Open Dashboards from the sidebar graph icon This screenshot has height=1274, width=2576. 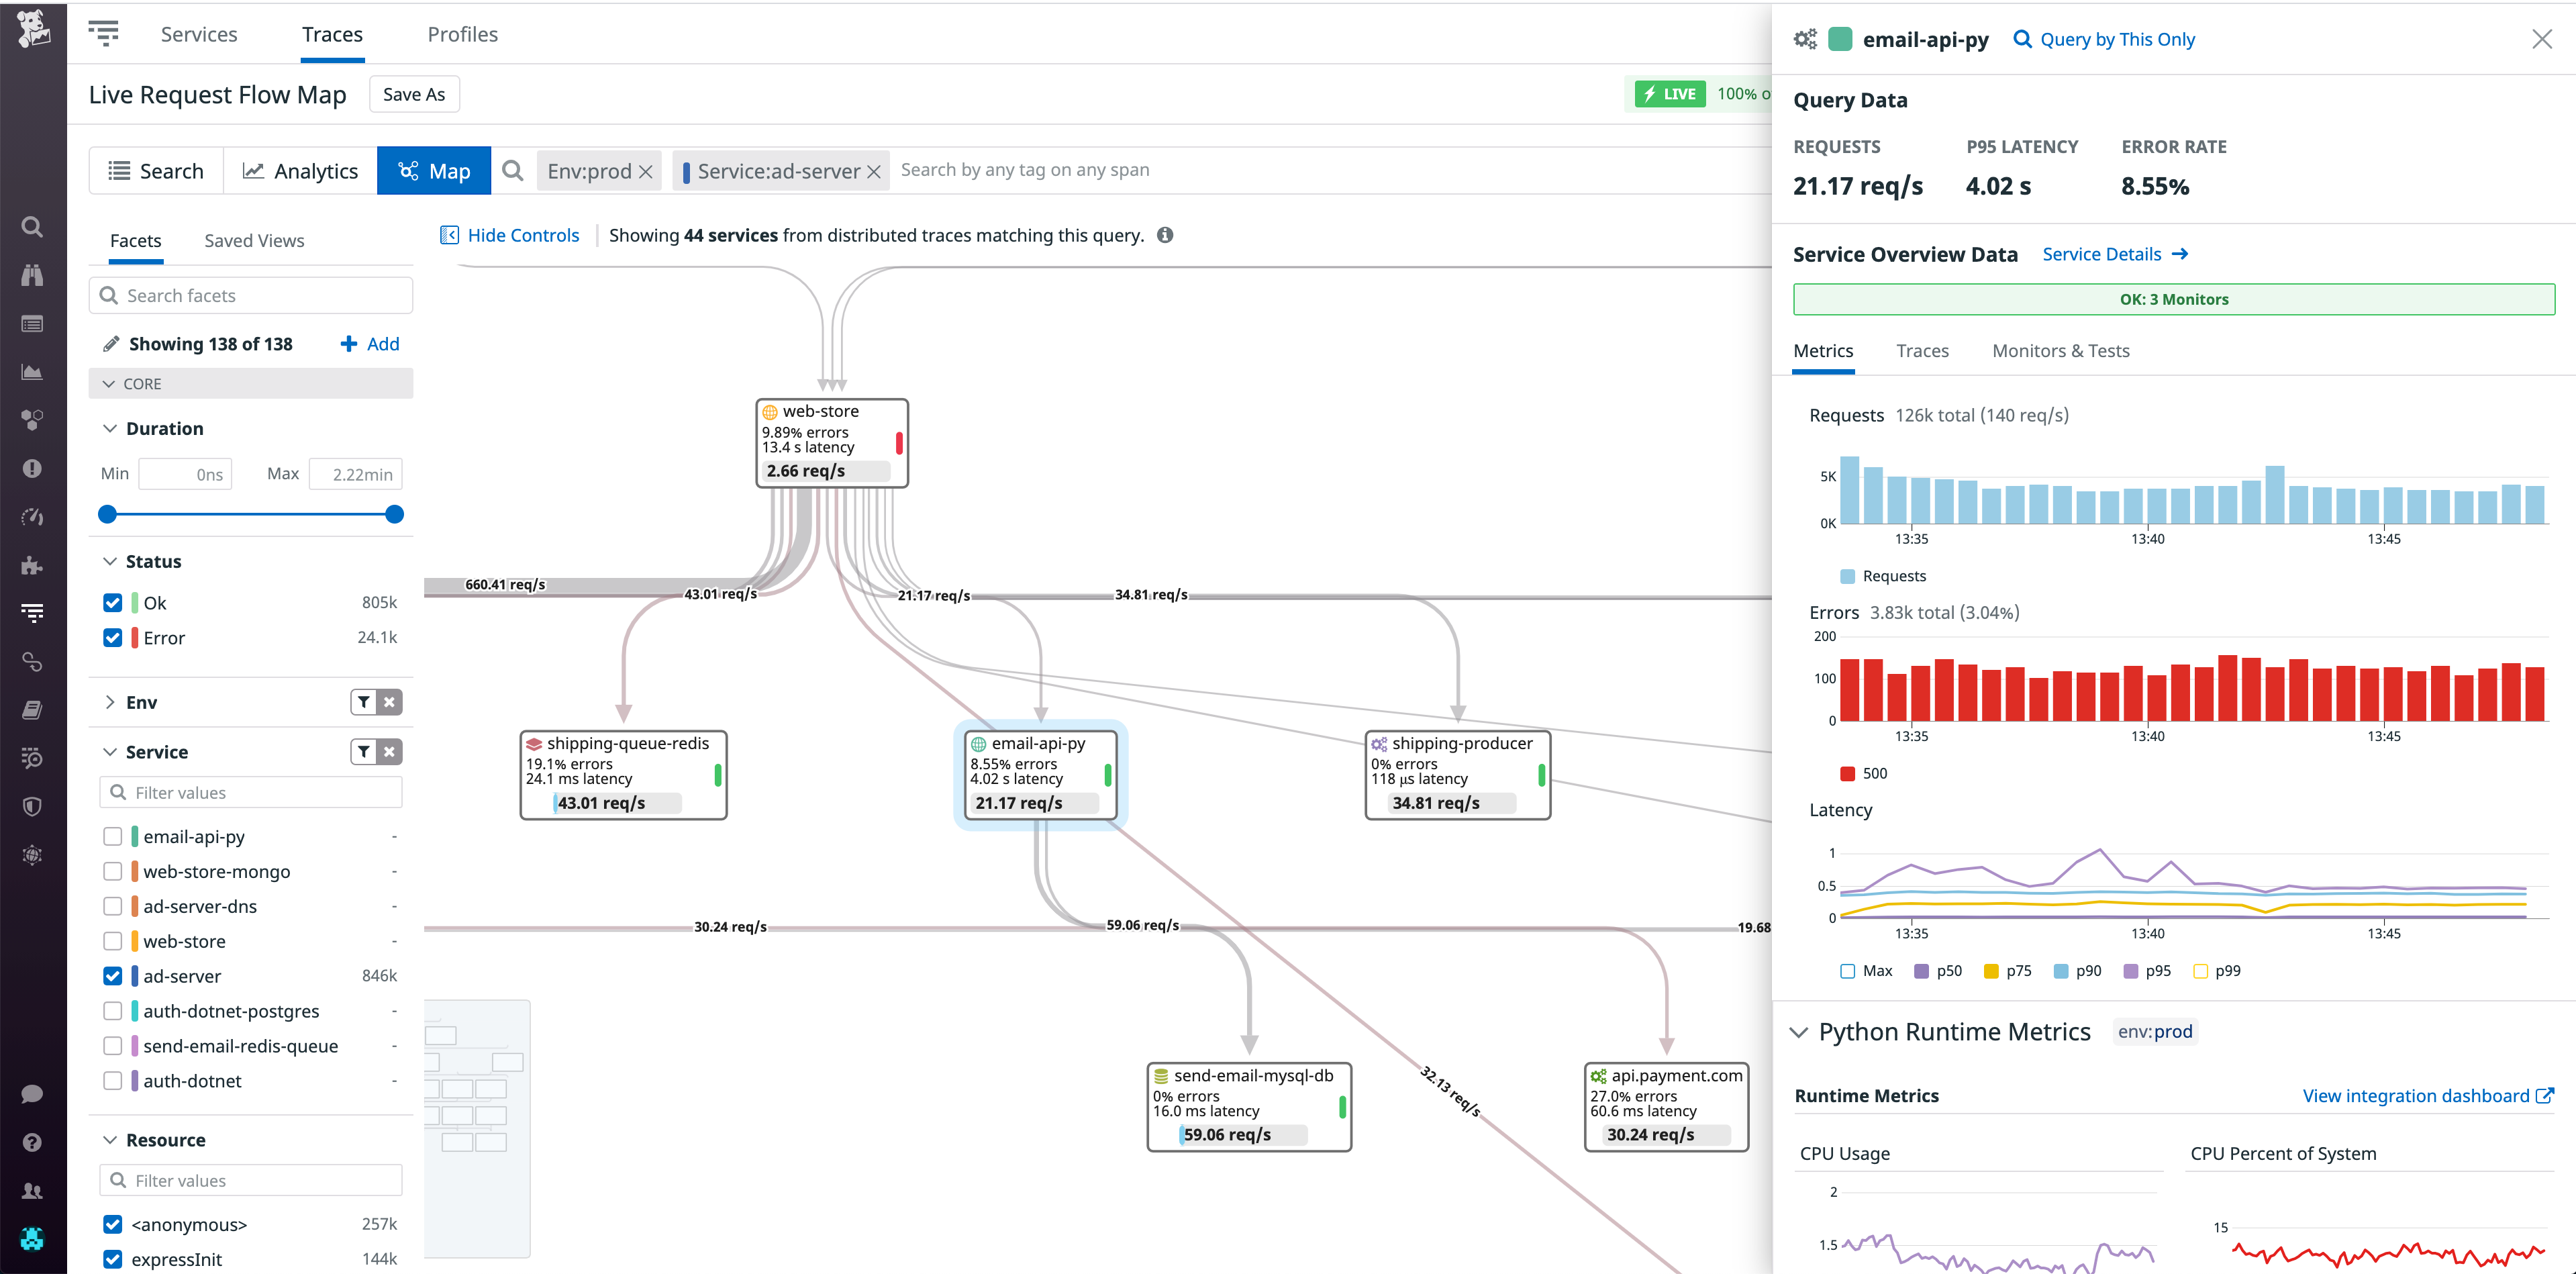[32, 371]
